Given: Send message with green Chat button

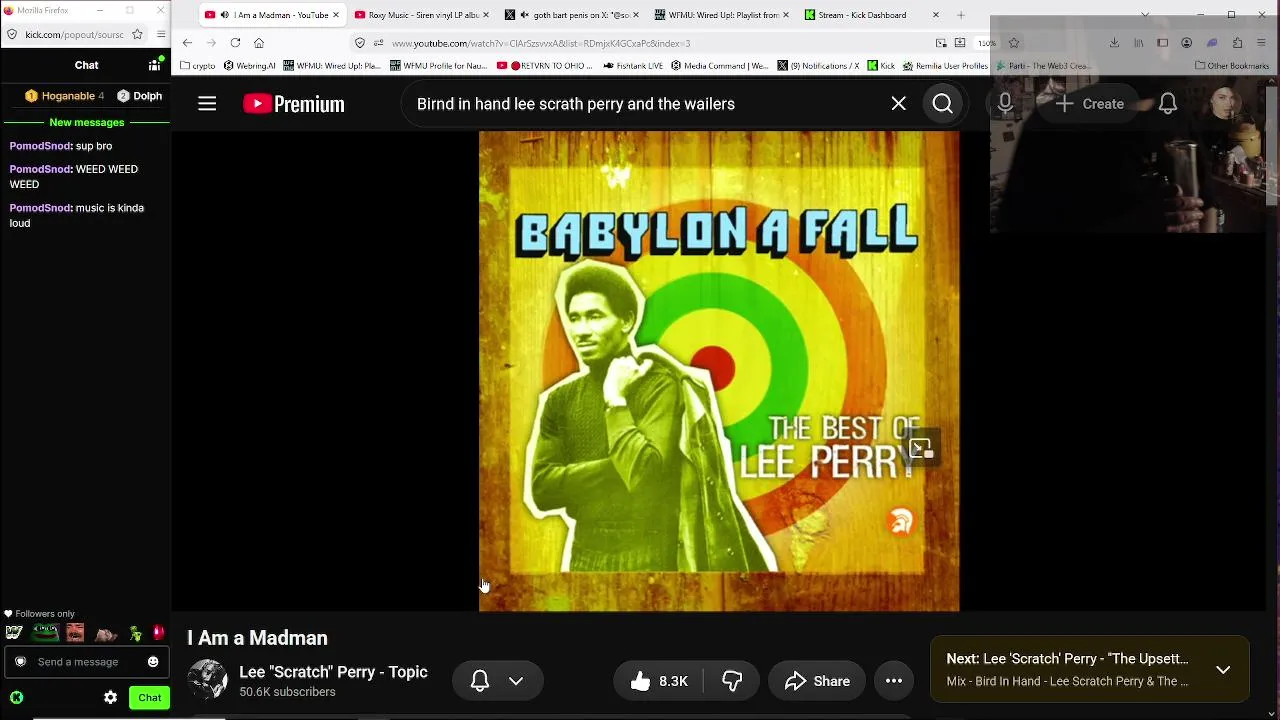Looking at the screenshot, I should 150,698.
